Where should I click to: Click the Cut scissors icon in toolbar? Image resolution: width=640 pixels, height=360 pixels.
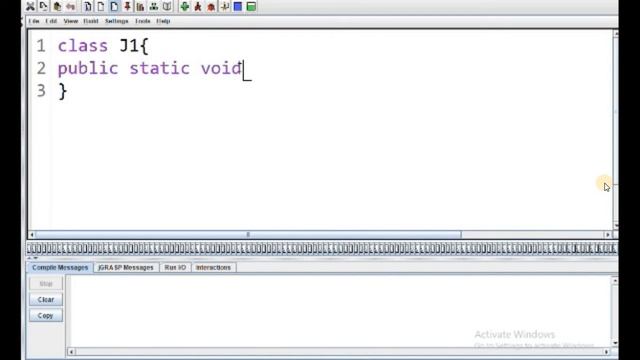point(30,6)
